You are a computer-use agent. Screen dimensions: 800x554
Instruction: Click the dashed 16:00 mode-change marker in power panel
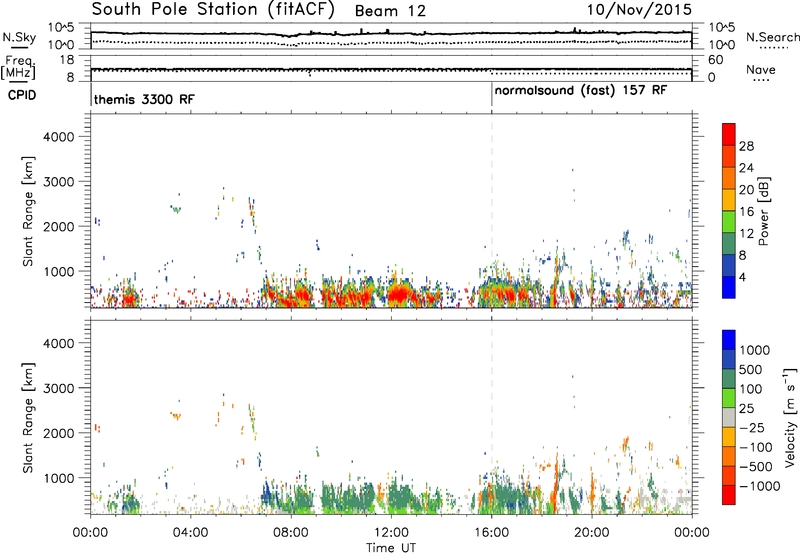coord(492,211)
